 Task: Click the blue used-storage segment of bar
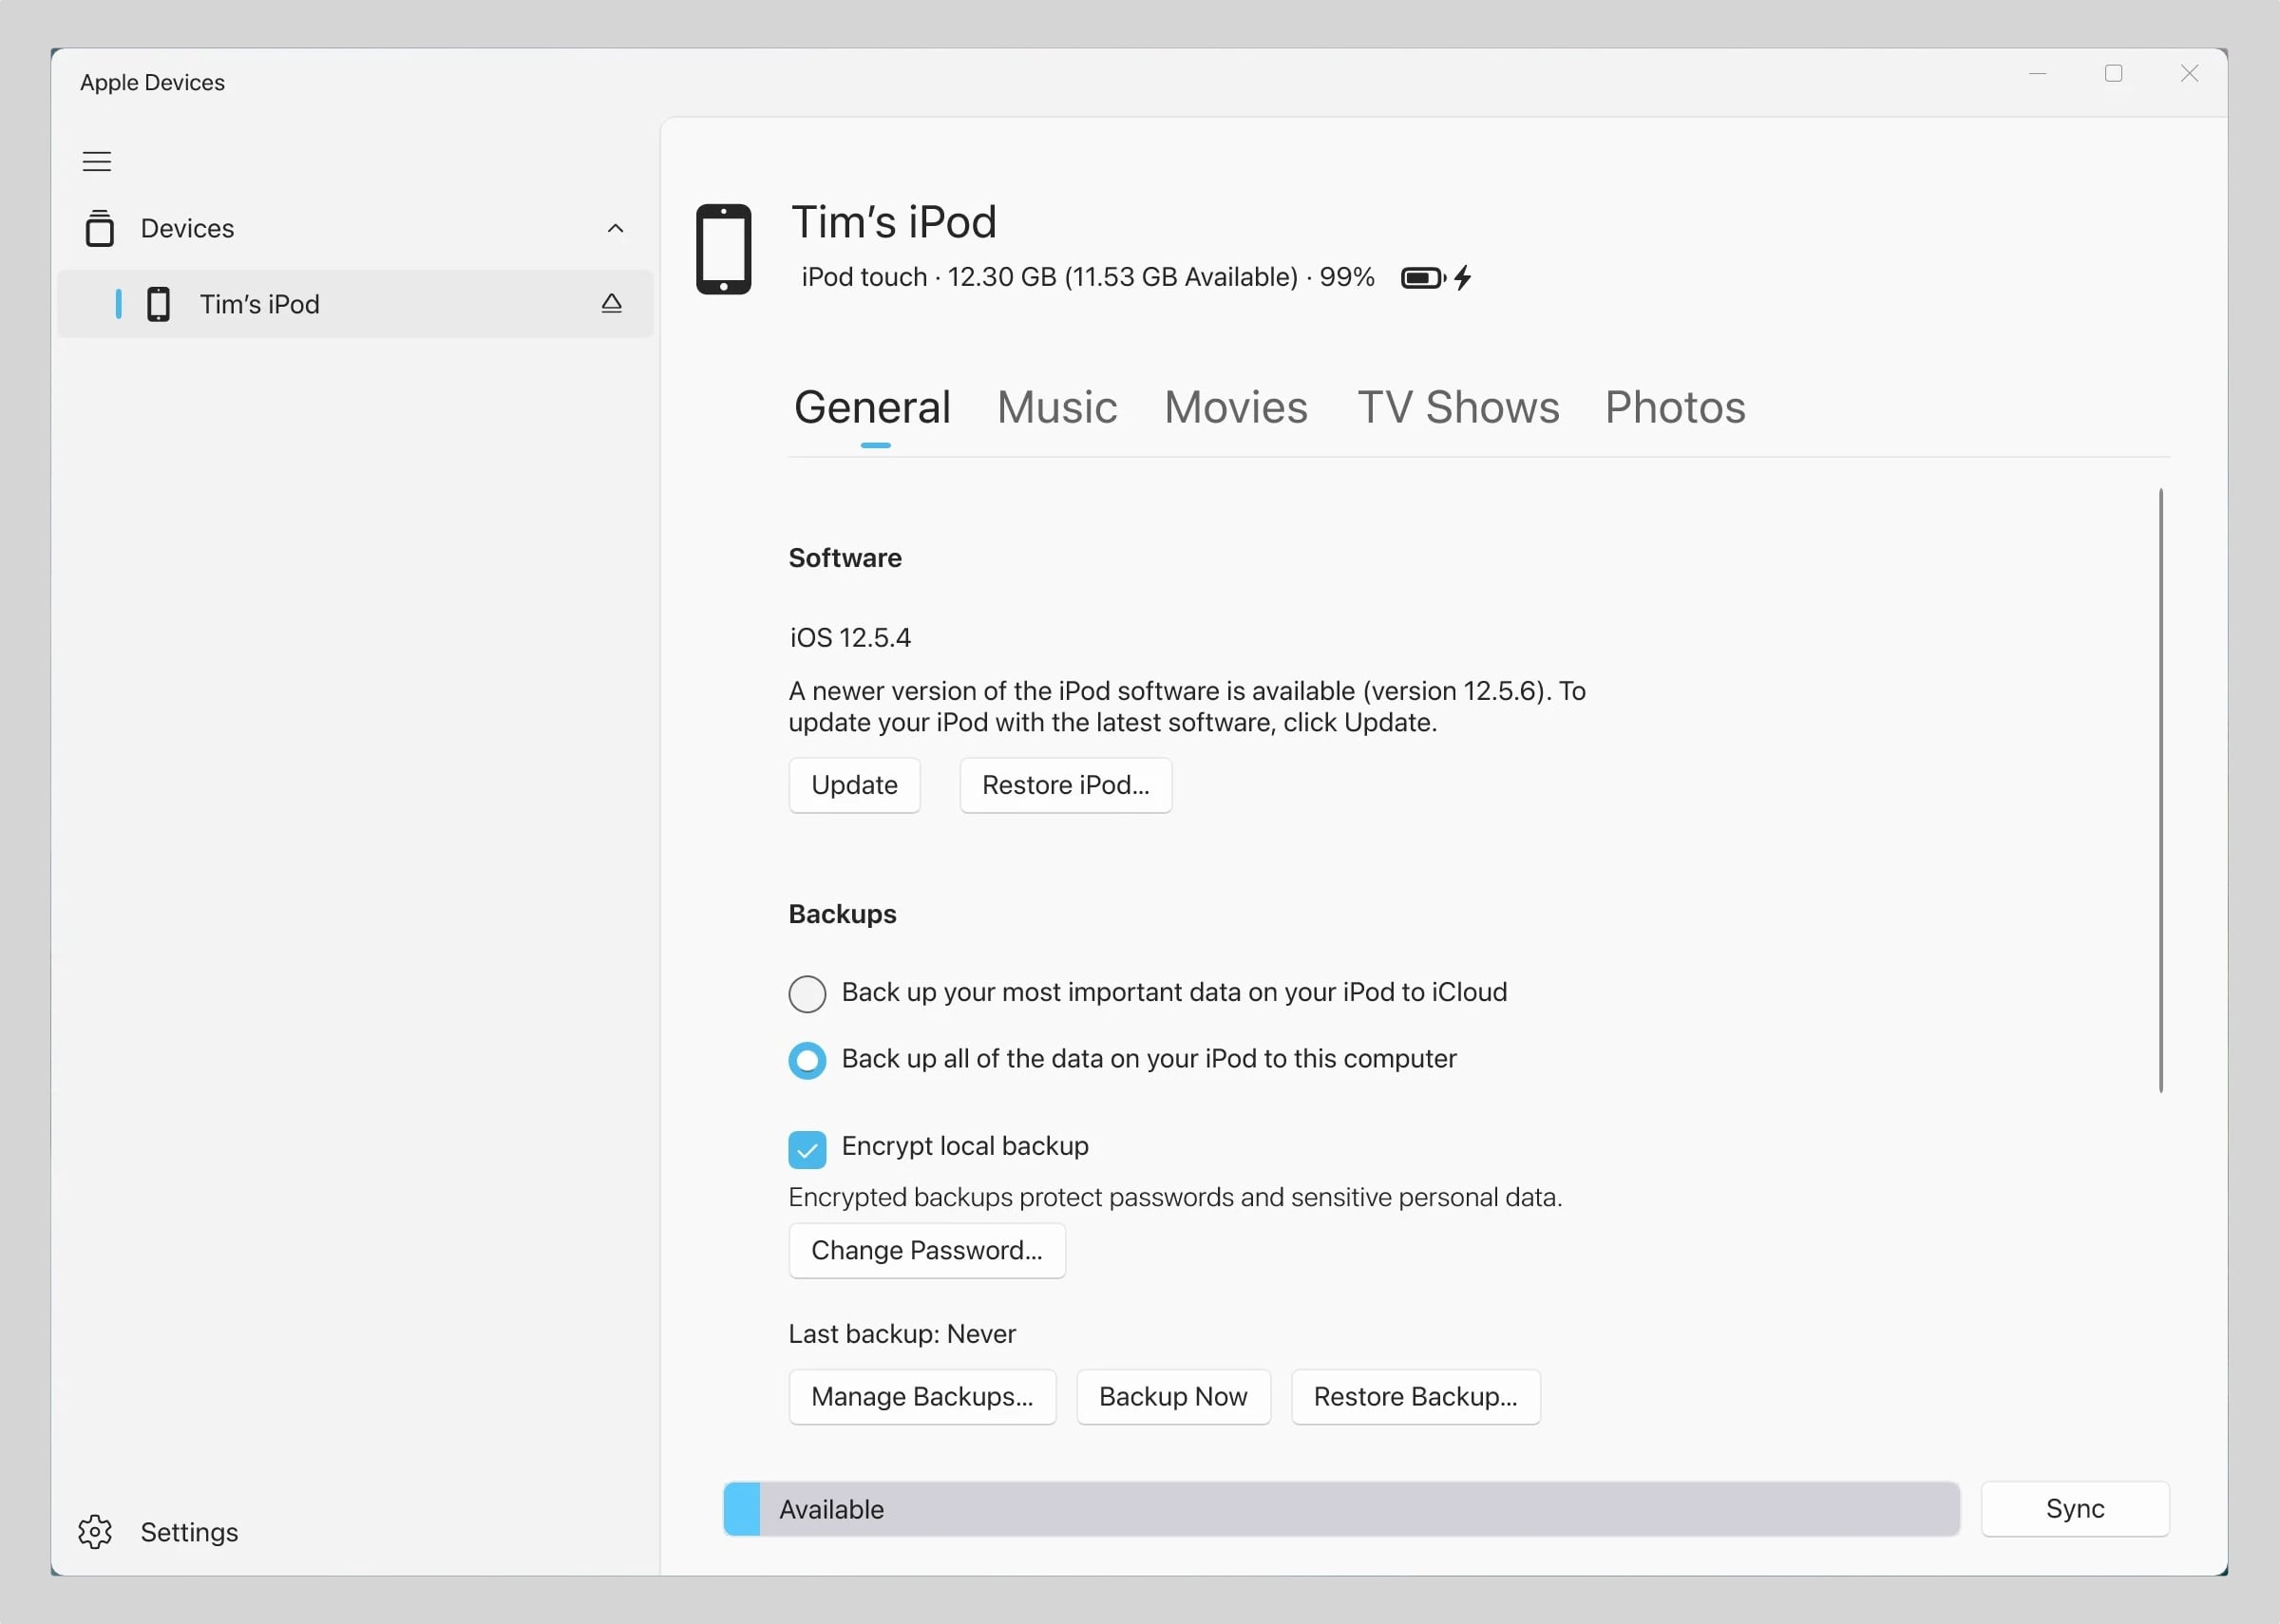point(741,1508)
